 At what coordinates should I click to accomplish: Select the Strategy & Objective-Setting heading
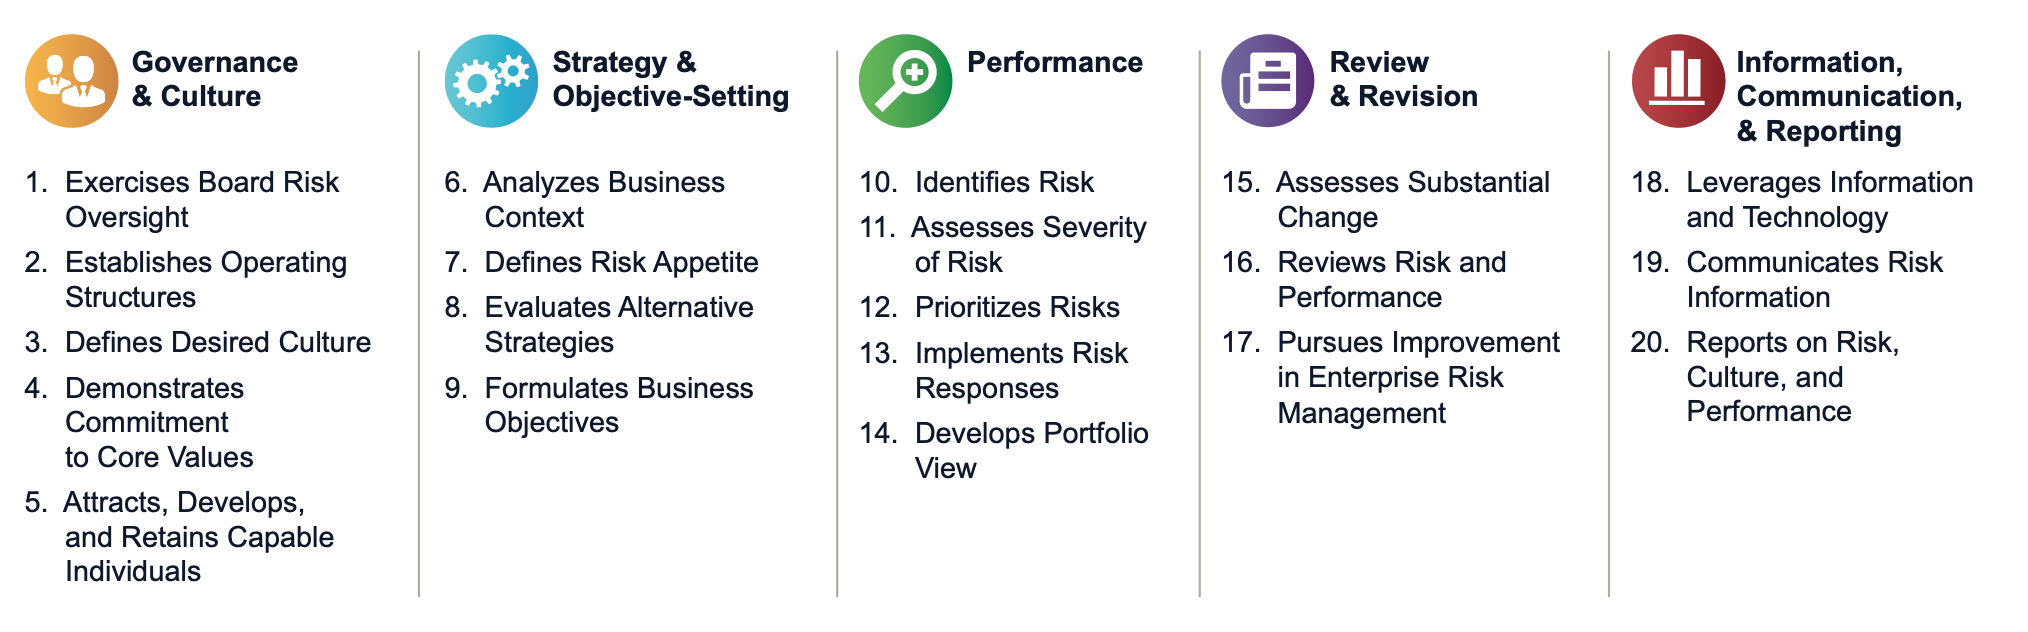point(671,79)
